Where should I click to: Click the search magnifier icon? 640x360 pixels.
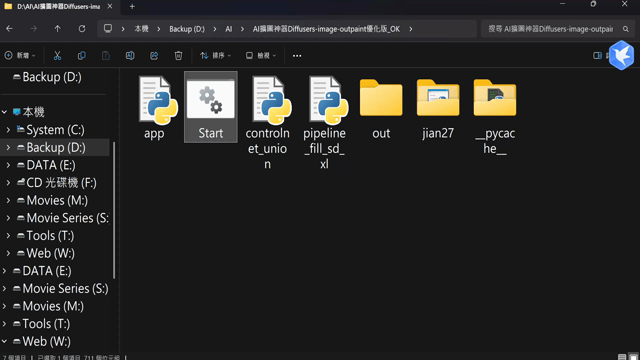click(x=626, y=29)
